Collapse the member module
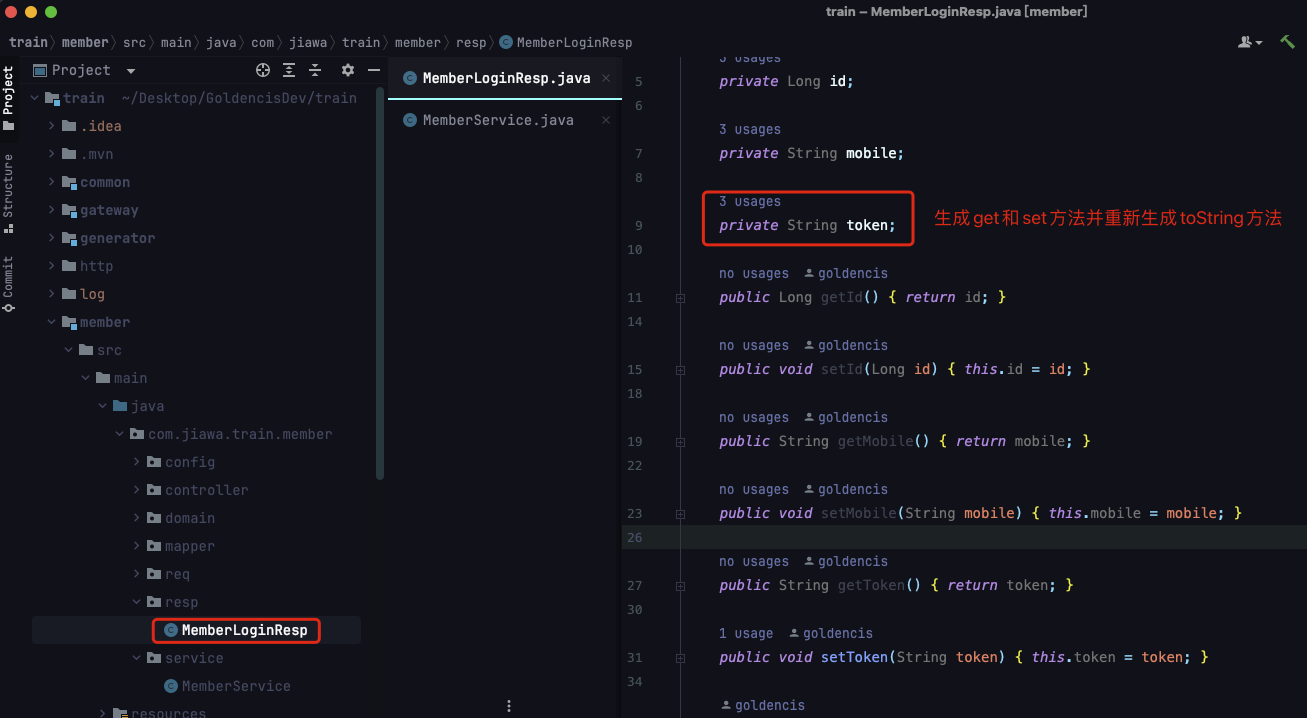The width and height of the screenshot is (1307, 718). [52, 322]
